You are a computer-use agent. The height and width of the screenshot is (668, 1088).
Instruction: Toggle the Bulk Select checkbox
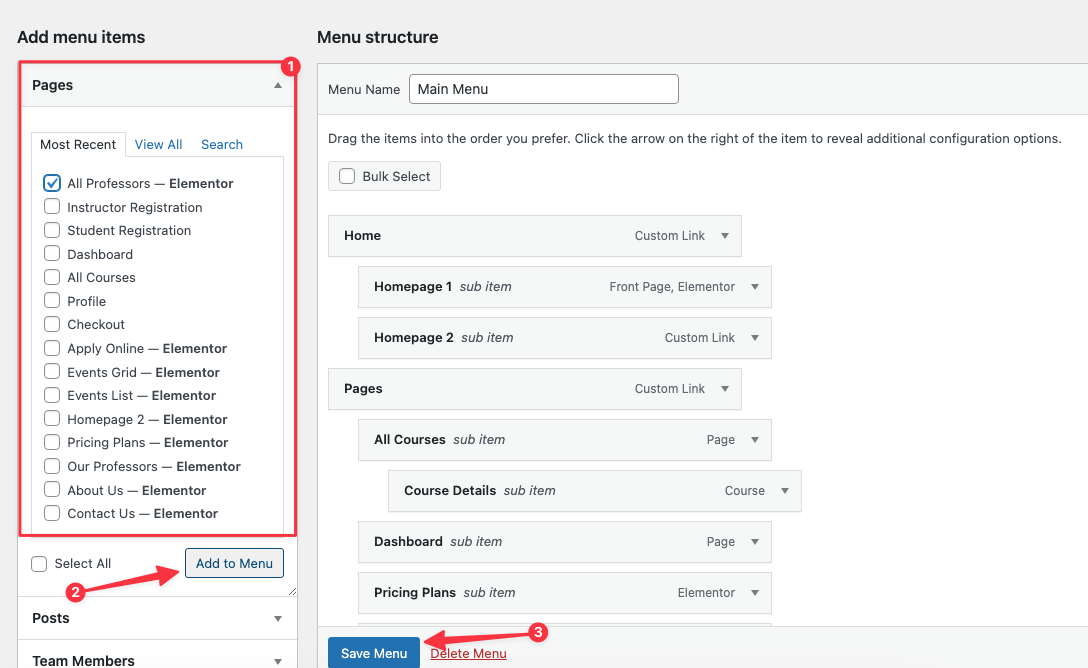[x=347, y=176]
